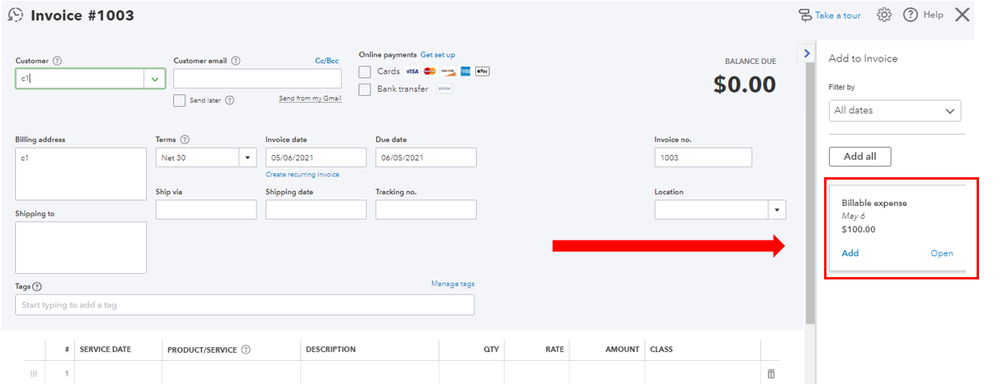Viewport: 999px width, 384px height.
Task: Enable the Cards payment checkbox
Action: click(365, 72)
